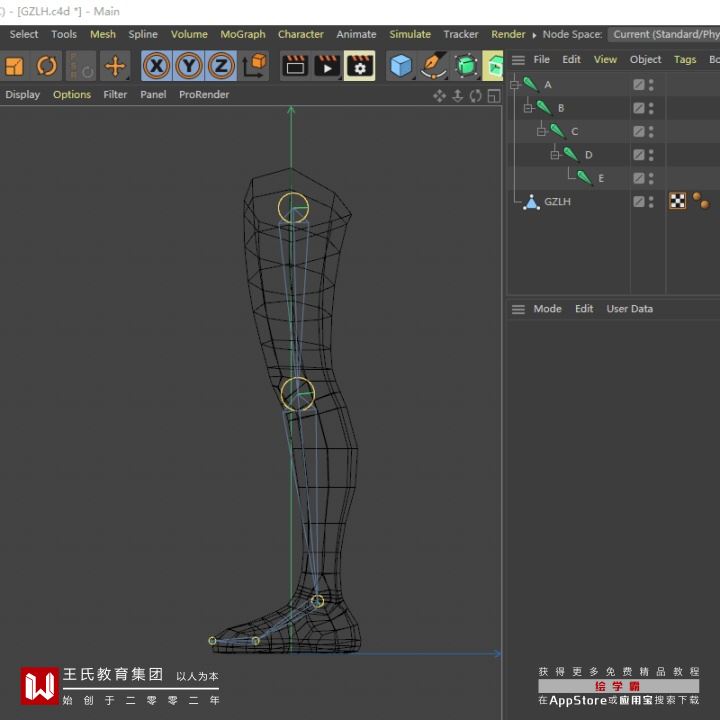Open Node Space dropdown
Screen dimensions: 720x720
click(x=664, y=34)
